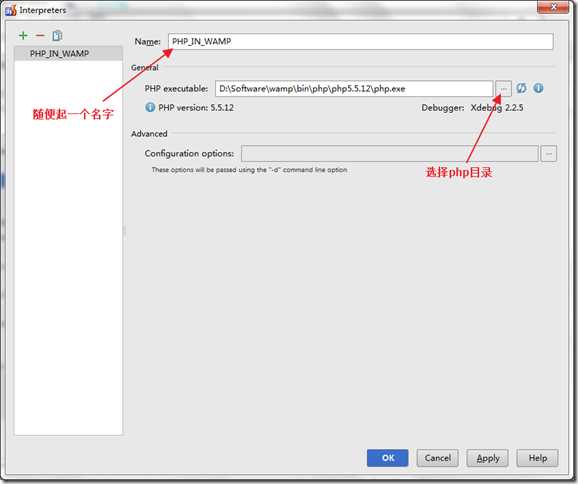Browse for the PHP executable path

pos(503,88)
